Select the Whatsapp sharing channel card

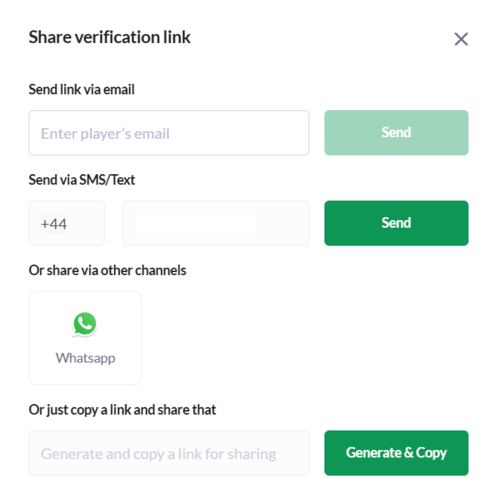85,338
